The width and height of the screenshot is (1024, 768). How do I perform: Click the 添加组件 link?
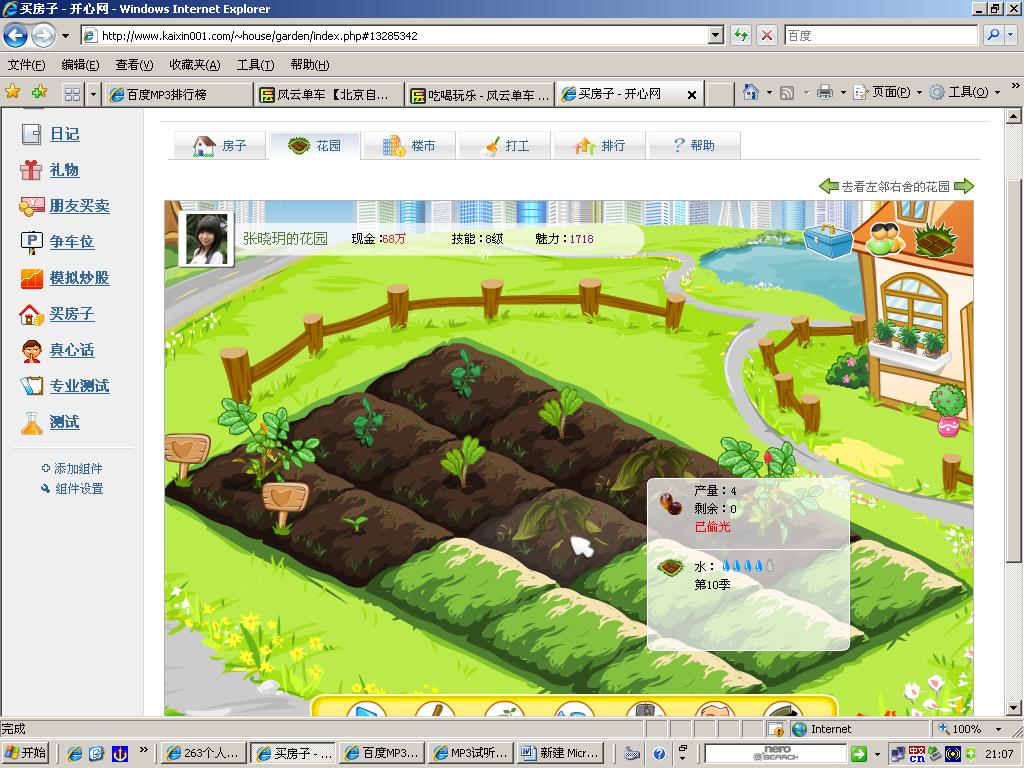78,468
